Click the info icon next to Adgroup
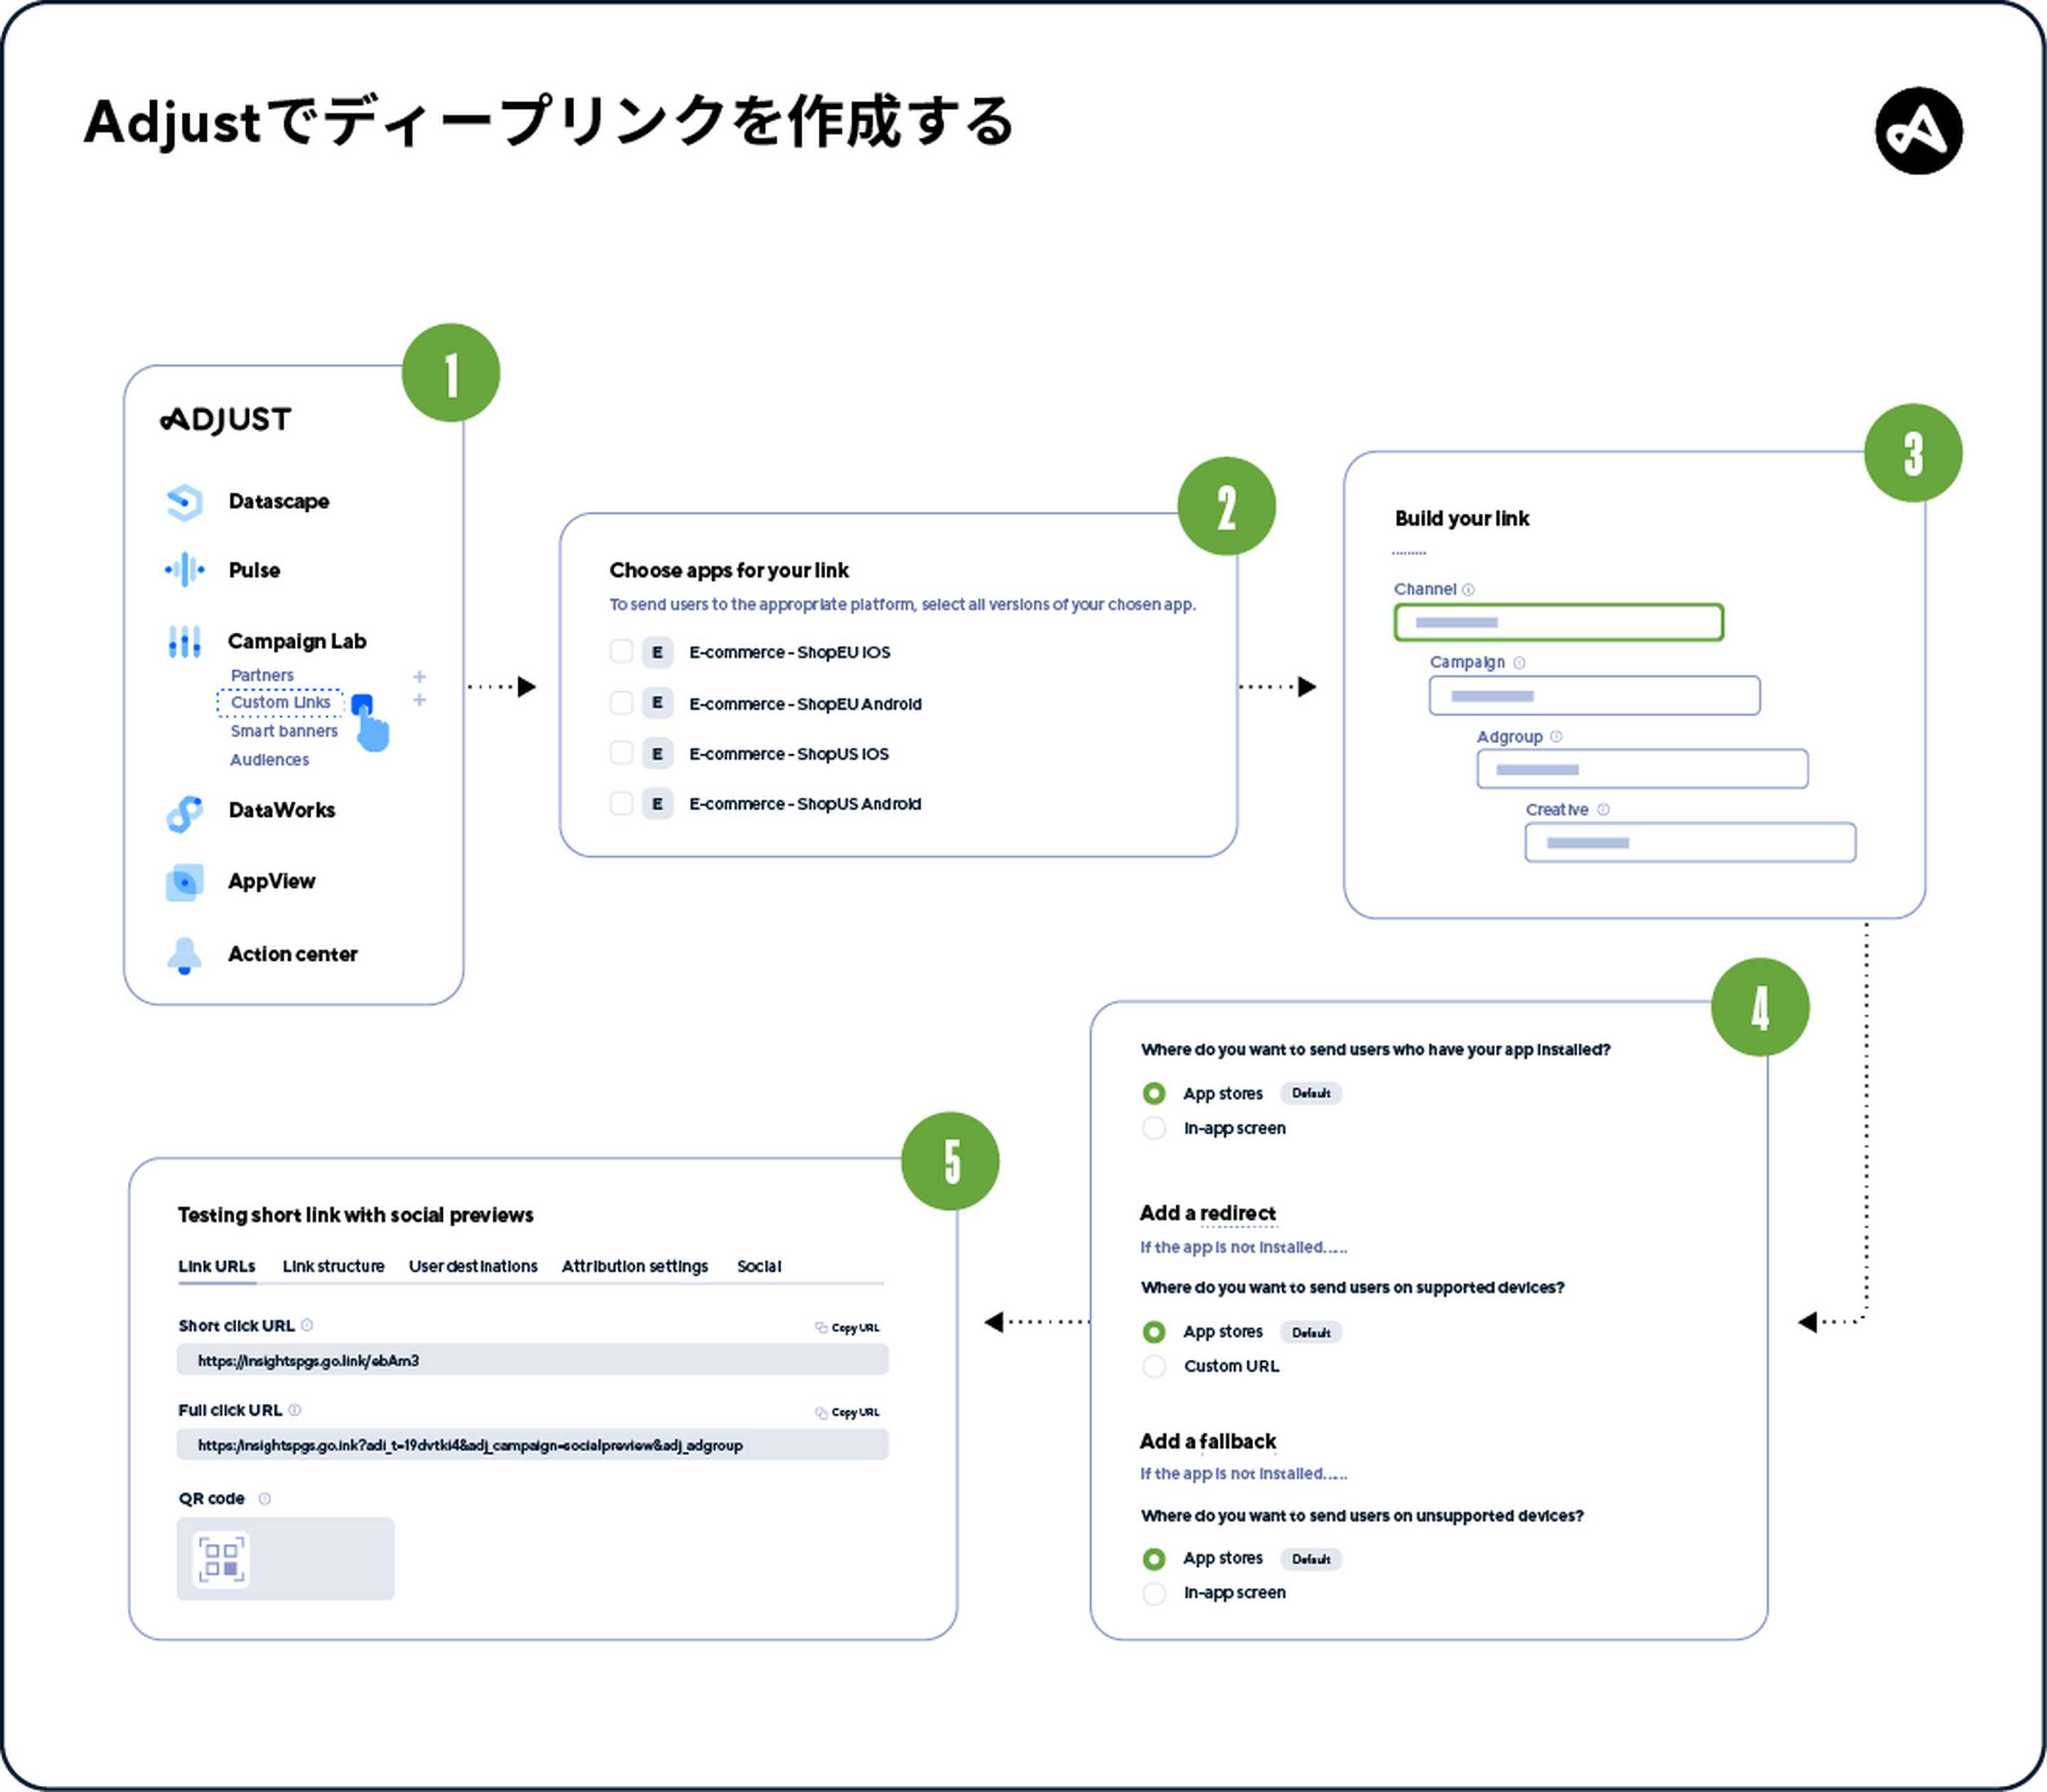 (1556, 737)
